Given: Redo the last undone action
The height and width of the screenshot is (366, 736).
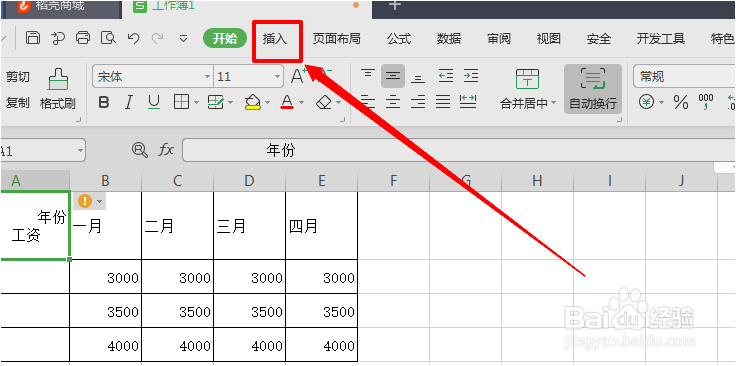Looking at the screenshot, I should [158, 38].
